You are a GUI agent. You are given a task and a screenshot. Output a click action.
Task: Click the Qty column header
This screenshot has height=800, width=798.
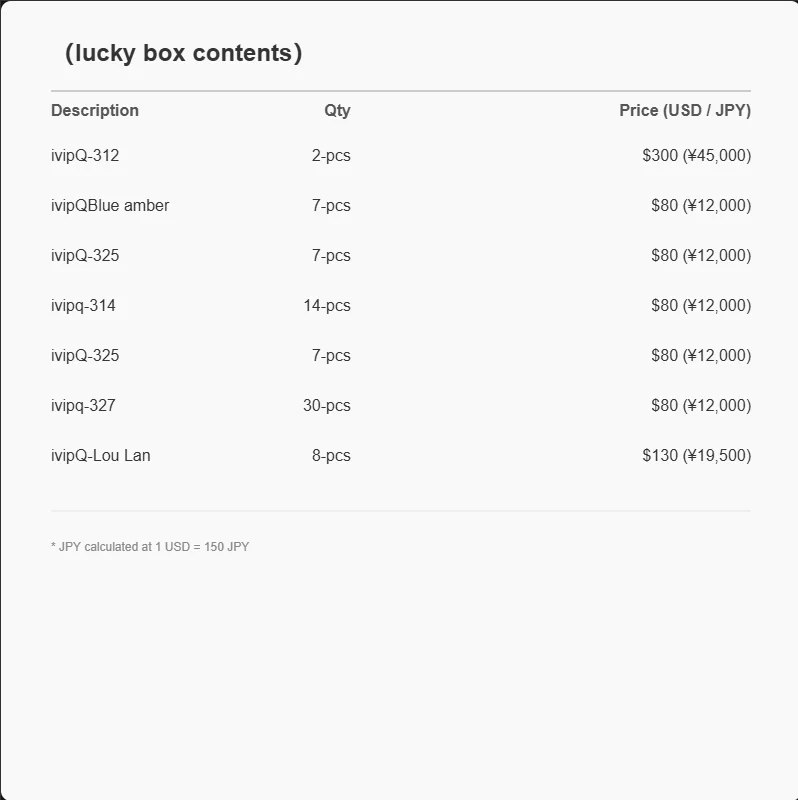337,110
